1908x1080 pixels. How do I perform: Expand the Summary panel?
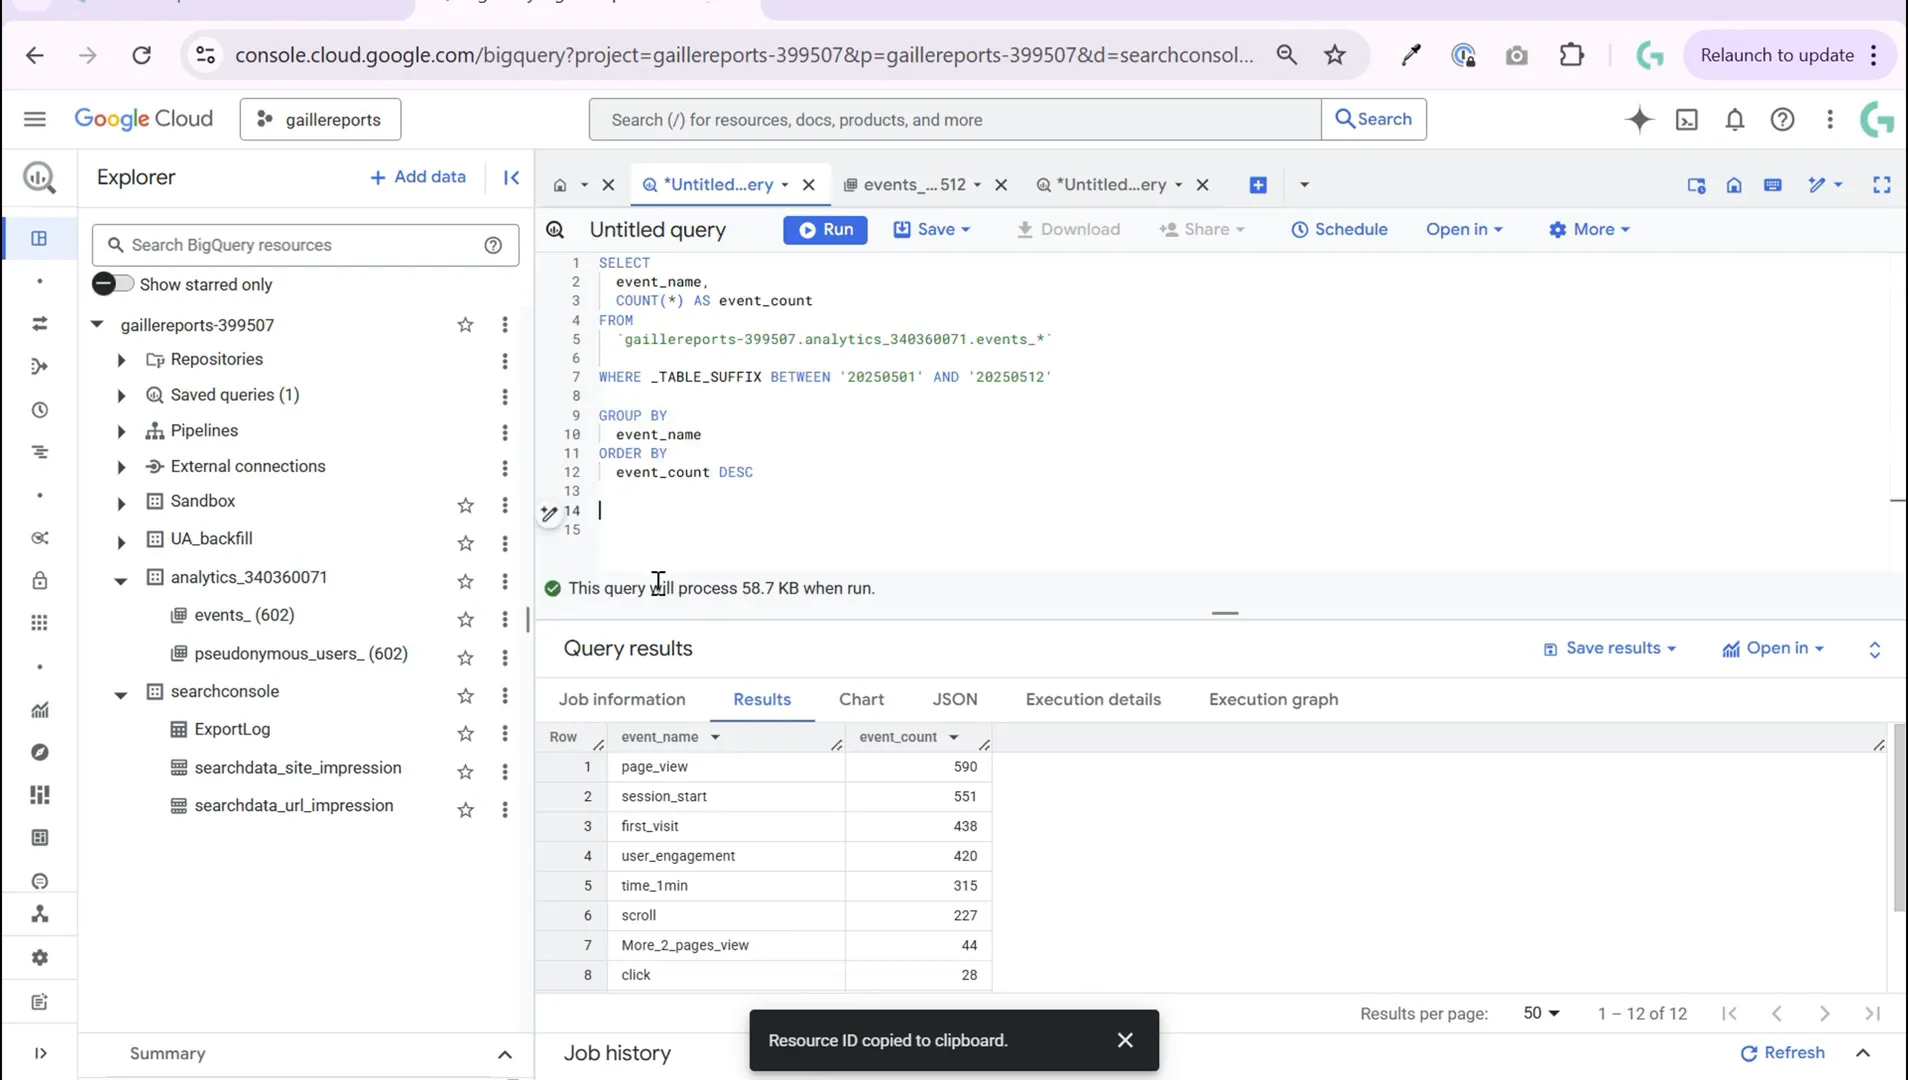click(x=505, y=1054)
